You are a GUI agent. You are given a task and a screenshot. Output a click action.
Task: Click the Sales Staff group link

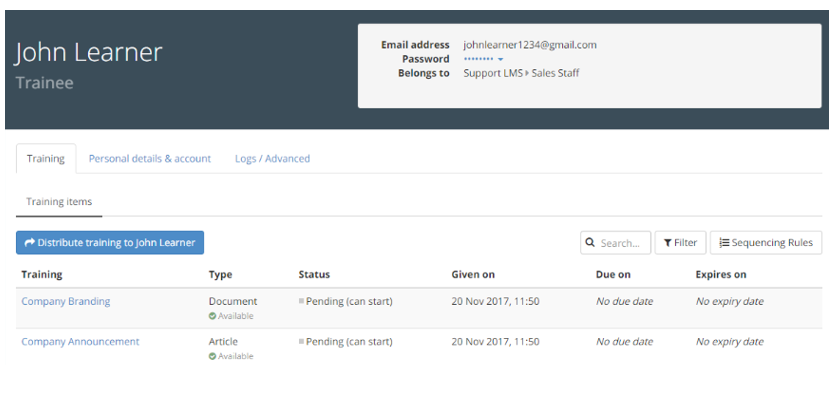pyautogui.click(x=555, y=73)
